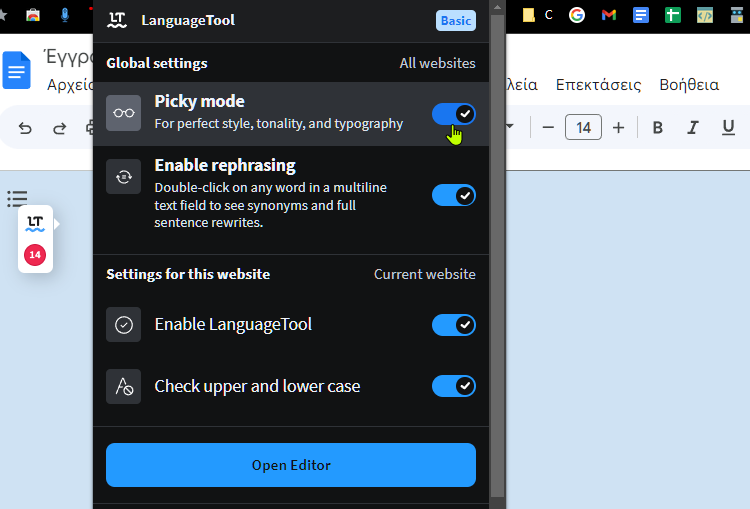750x509 pixels.
Task: Open the Google Docs bookmark icon
Action: pyautogui.click(x=640, y=15)
